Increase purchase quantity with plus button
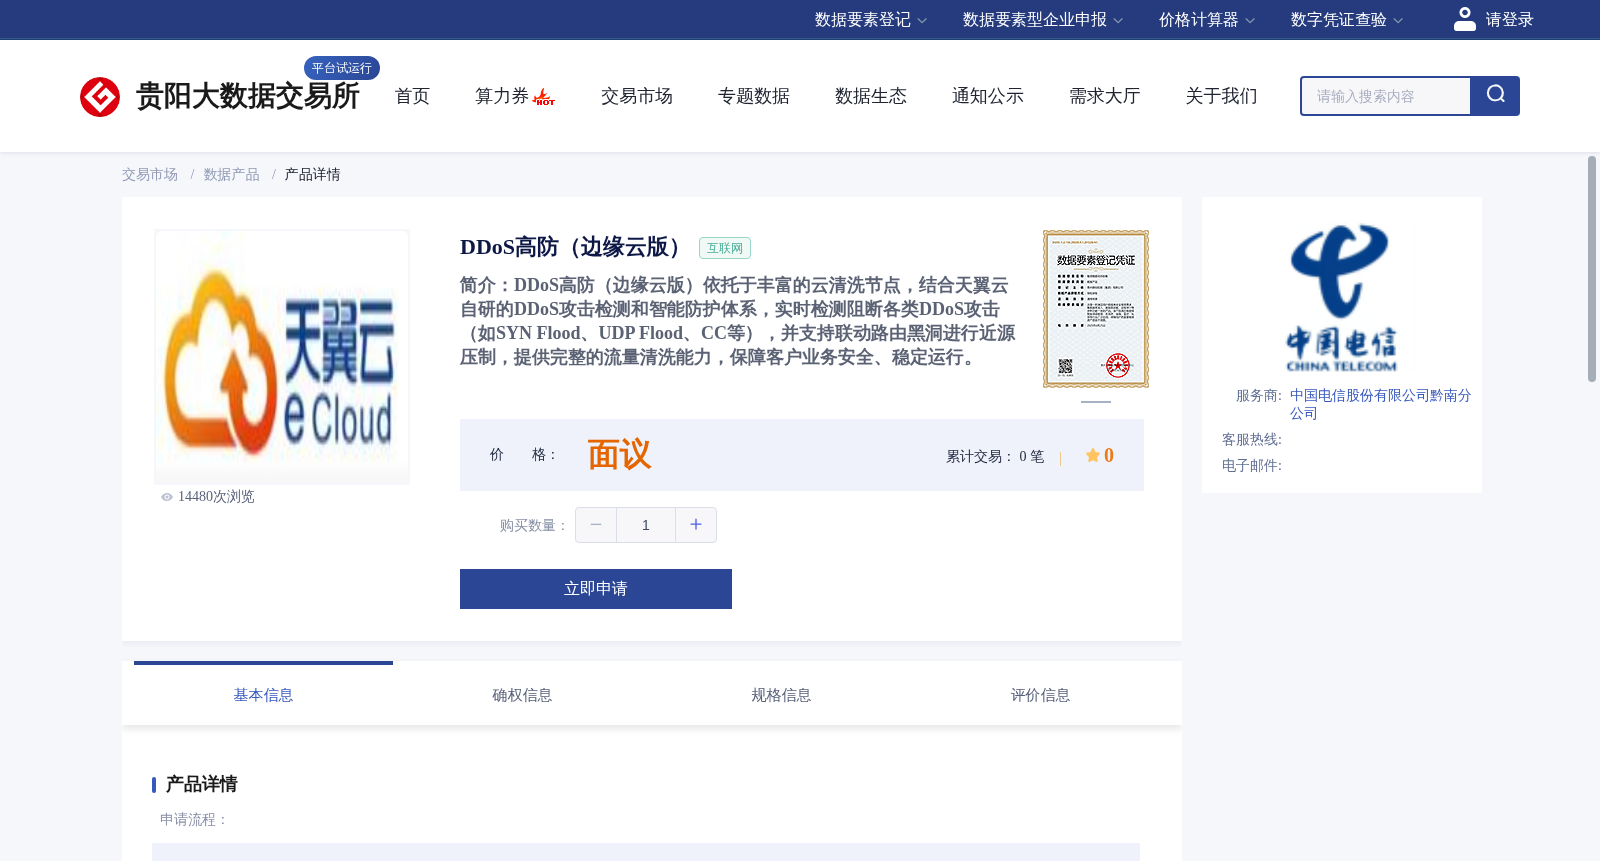 coord(696,525)
